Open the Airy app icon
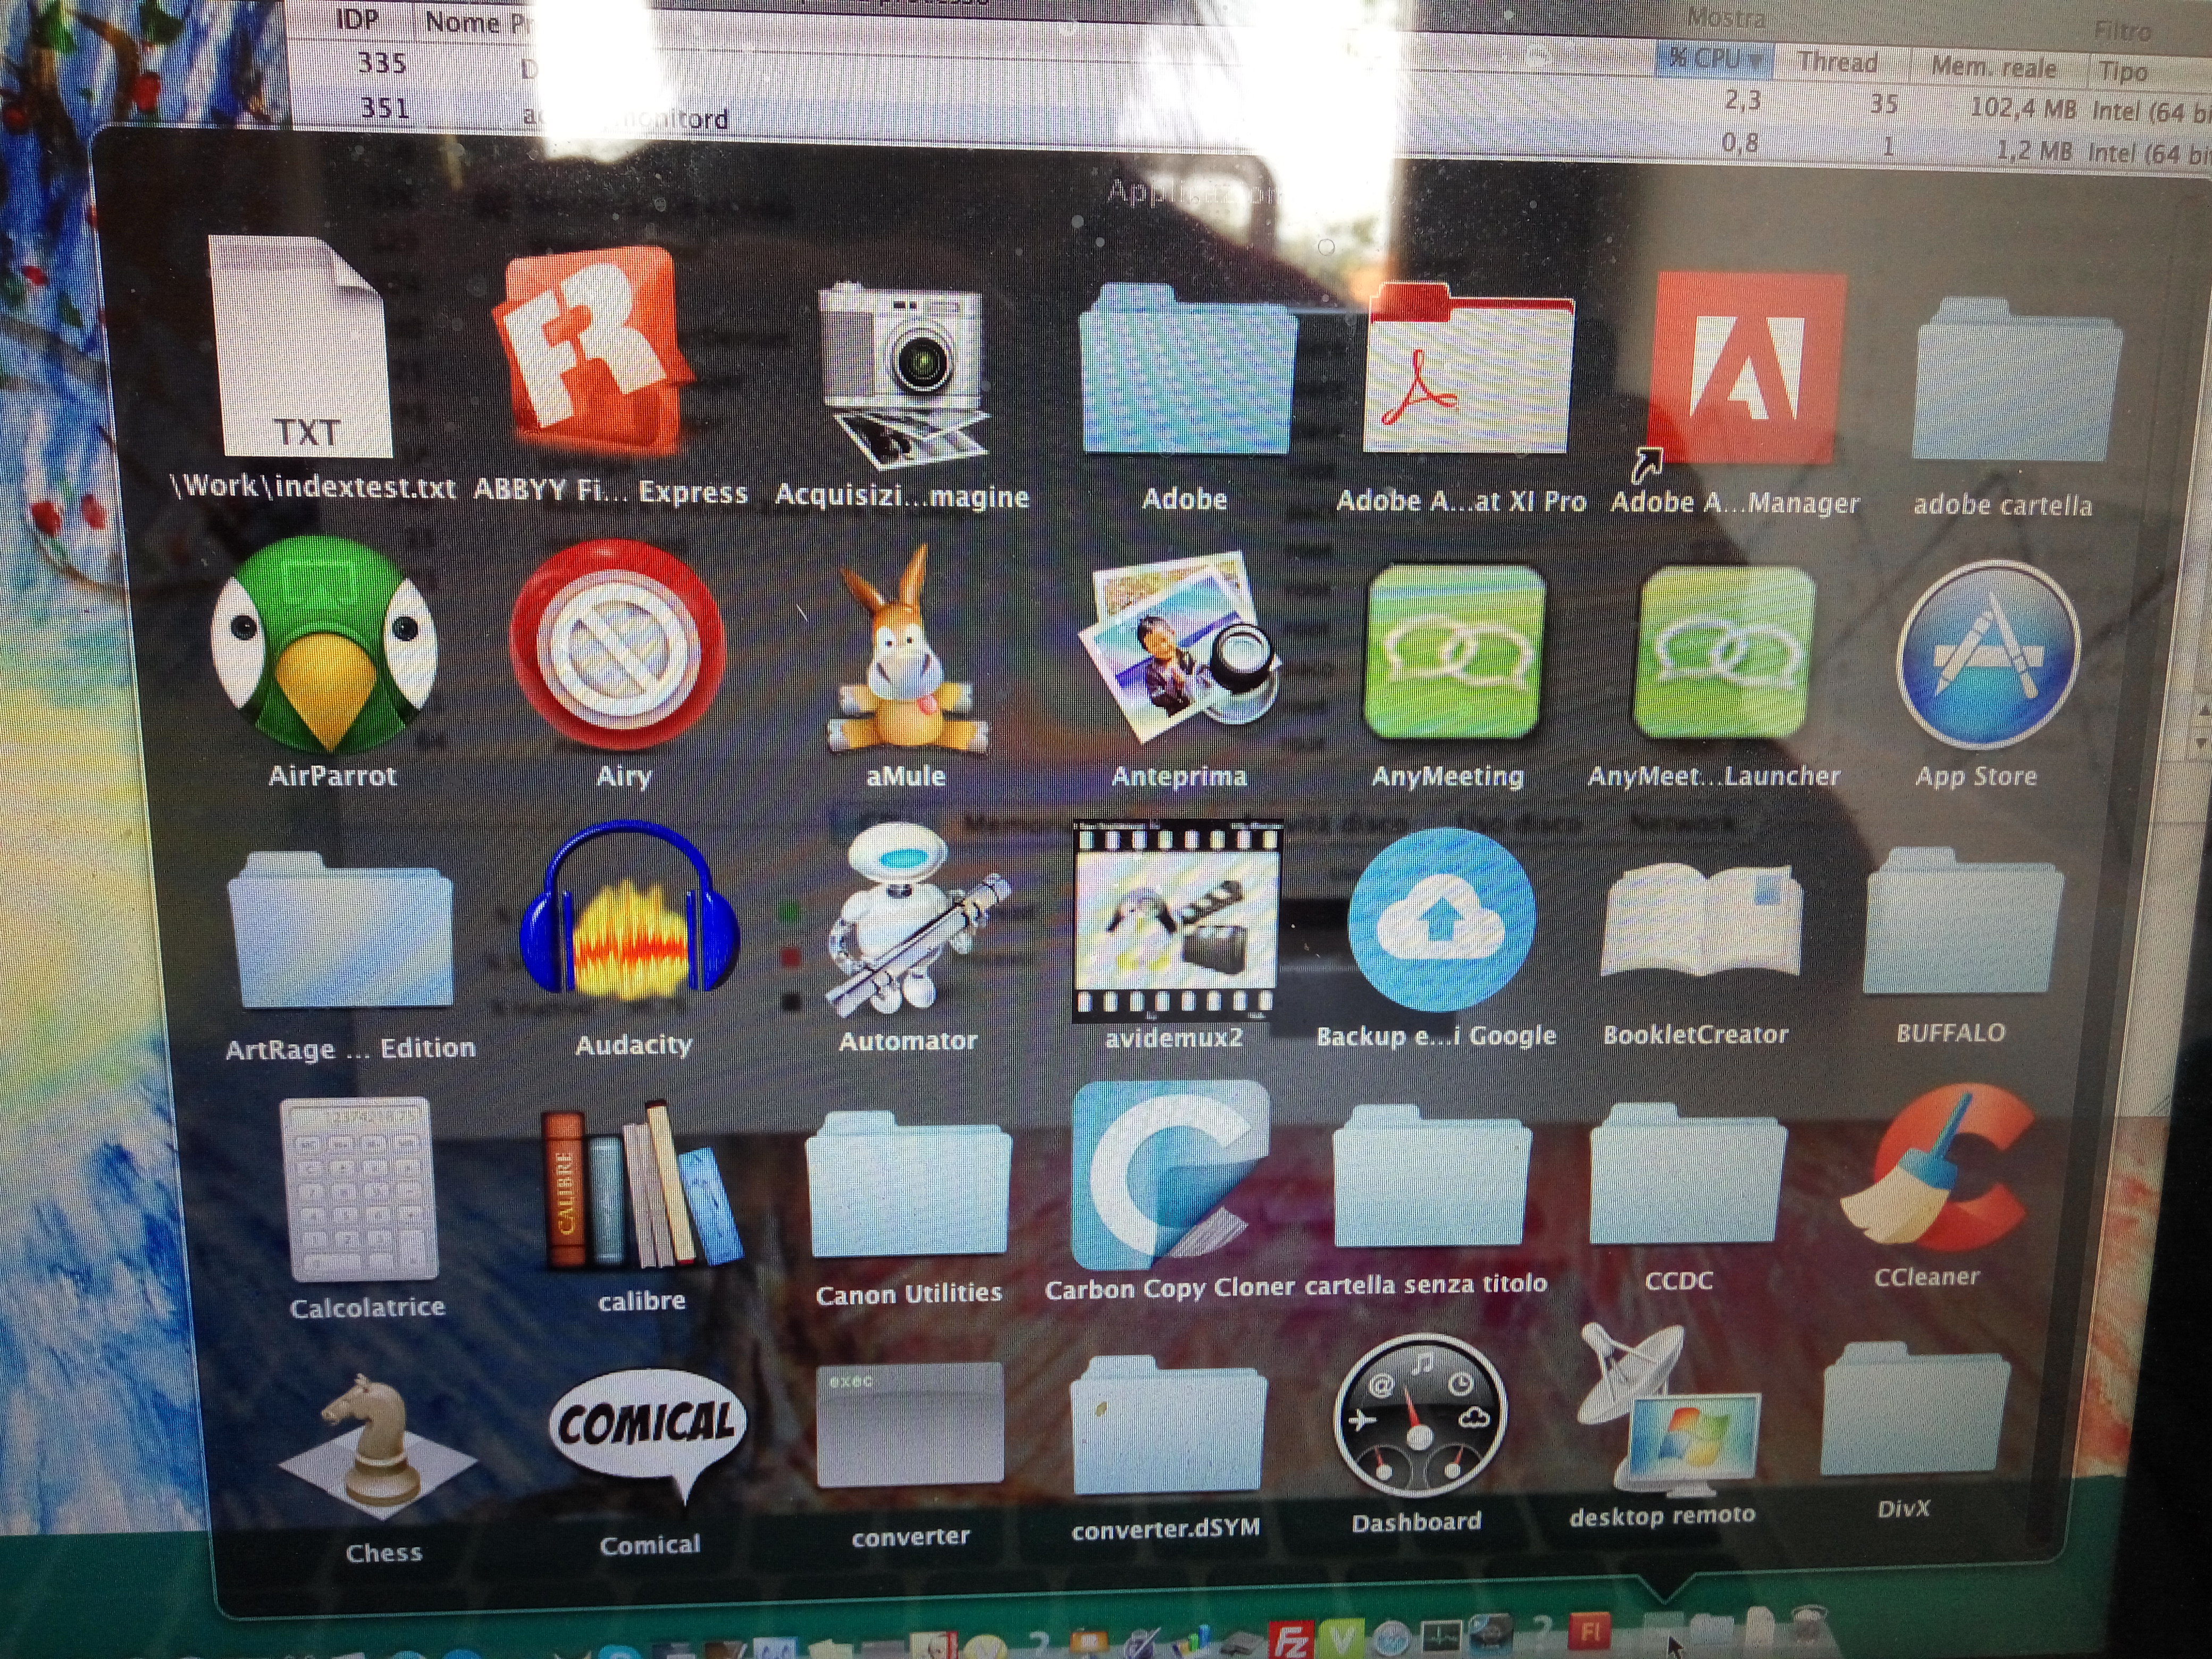This screenshot has height=1659, width=2212. [618, 645]
